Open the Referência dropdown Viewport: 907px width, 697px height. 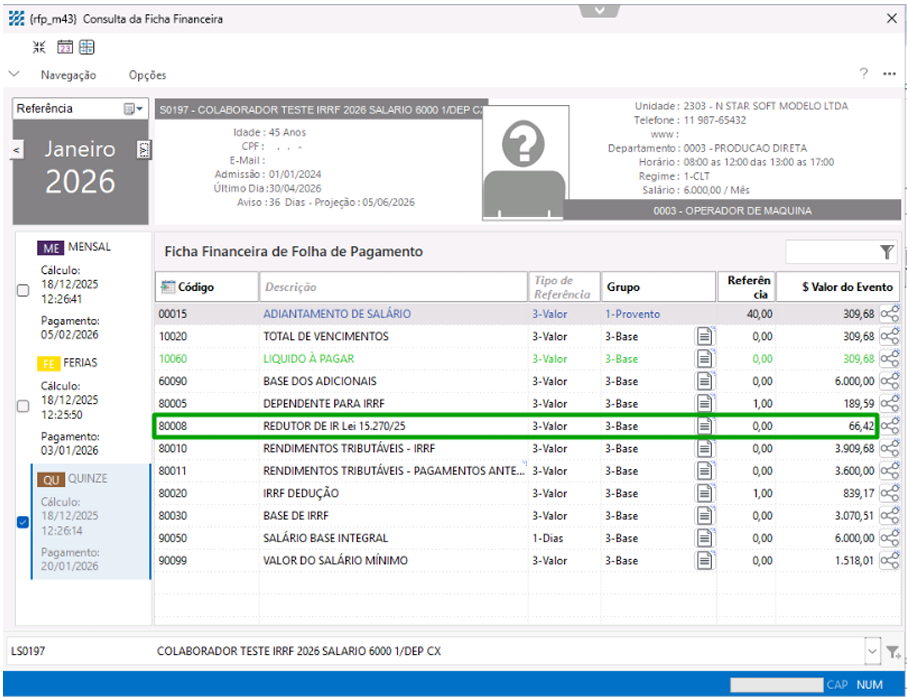[x=134, y=109]
